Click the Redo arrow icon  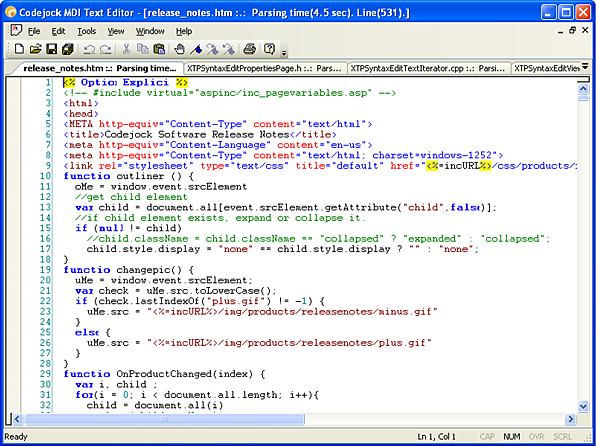[105, 49]
